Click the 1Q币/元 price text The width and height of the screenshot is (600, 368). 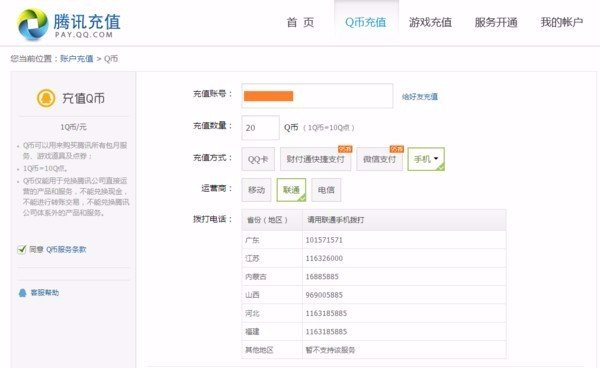click(x=73, y=127)
